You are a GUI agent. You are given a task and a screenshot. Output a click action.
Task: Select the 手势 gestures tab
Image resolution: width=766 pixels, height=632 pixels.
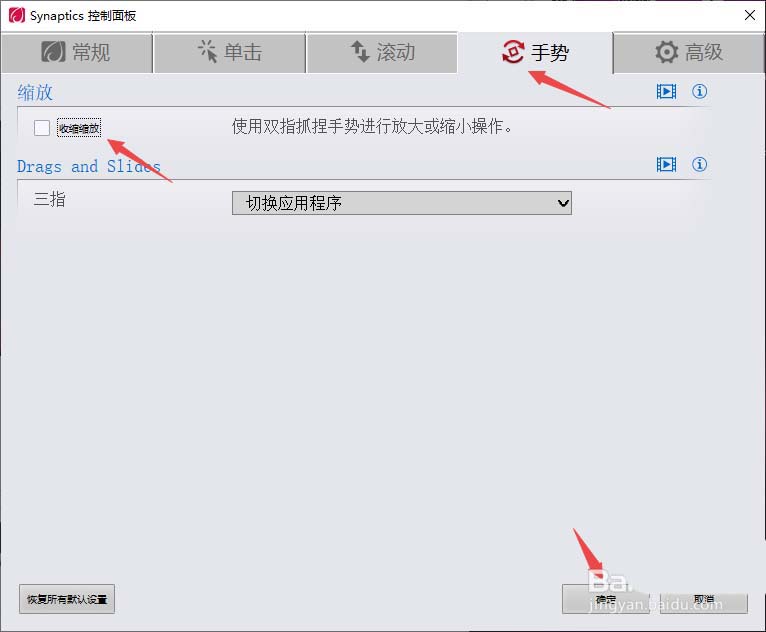(535, 53)
